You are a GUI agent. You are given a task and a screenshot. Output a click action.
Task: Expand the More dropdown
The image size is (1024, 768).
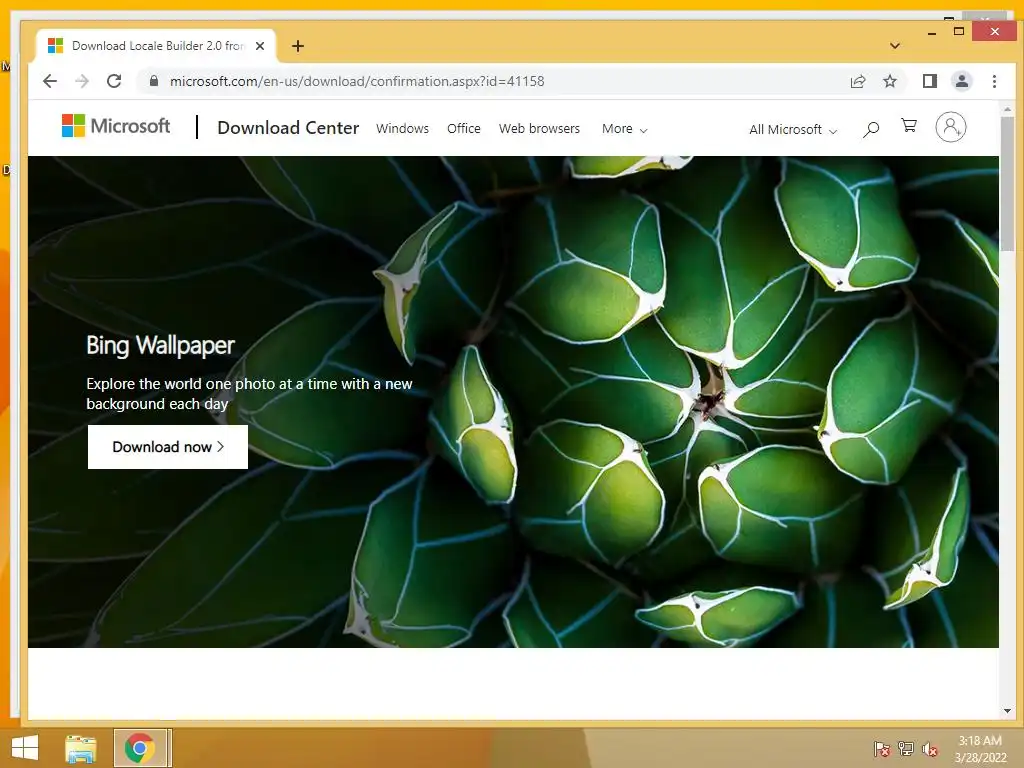click(624, 129)
